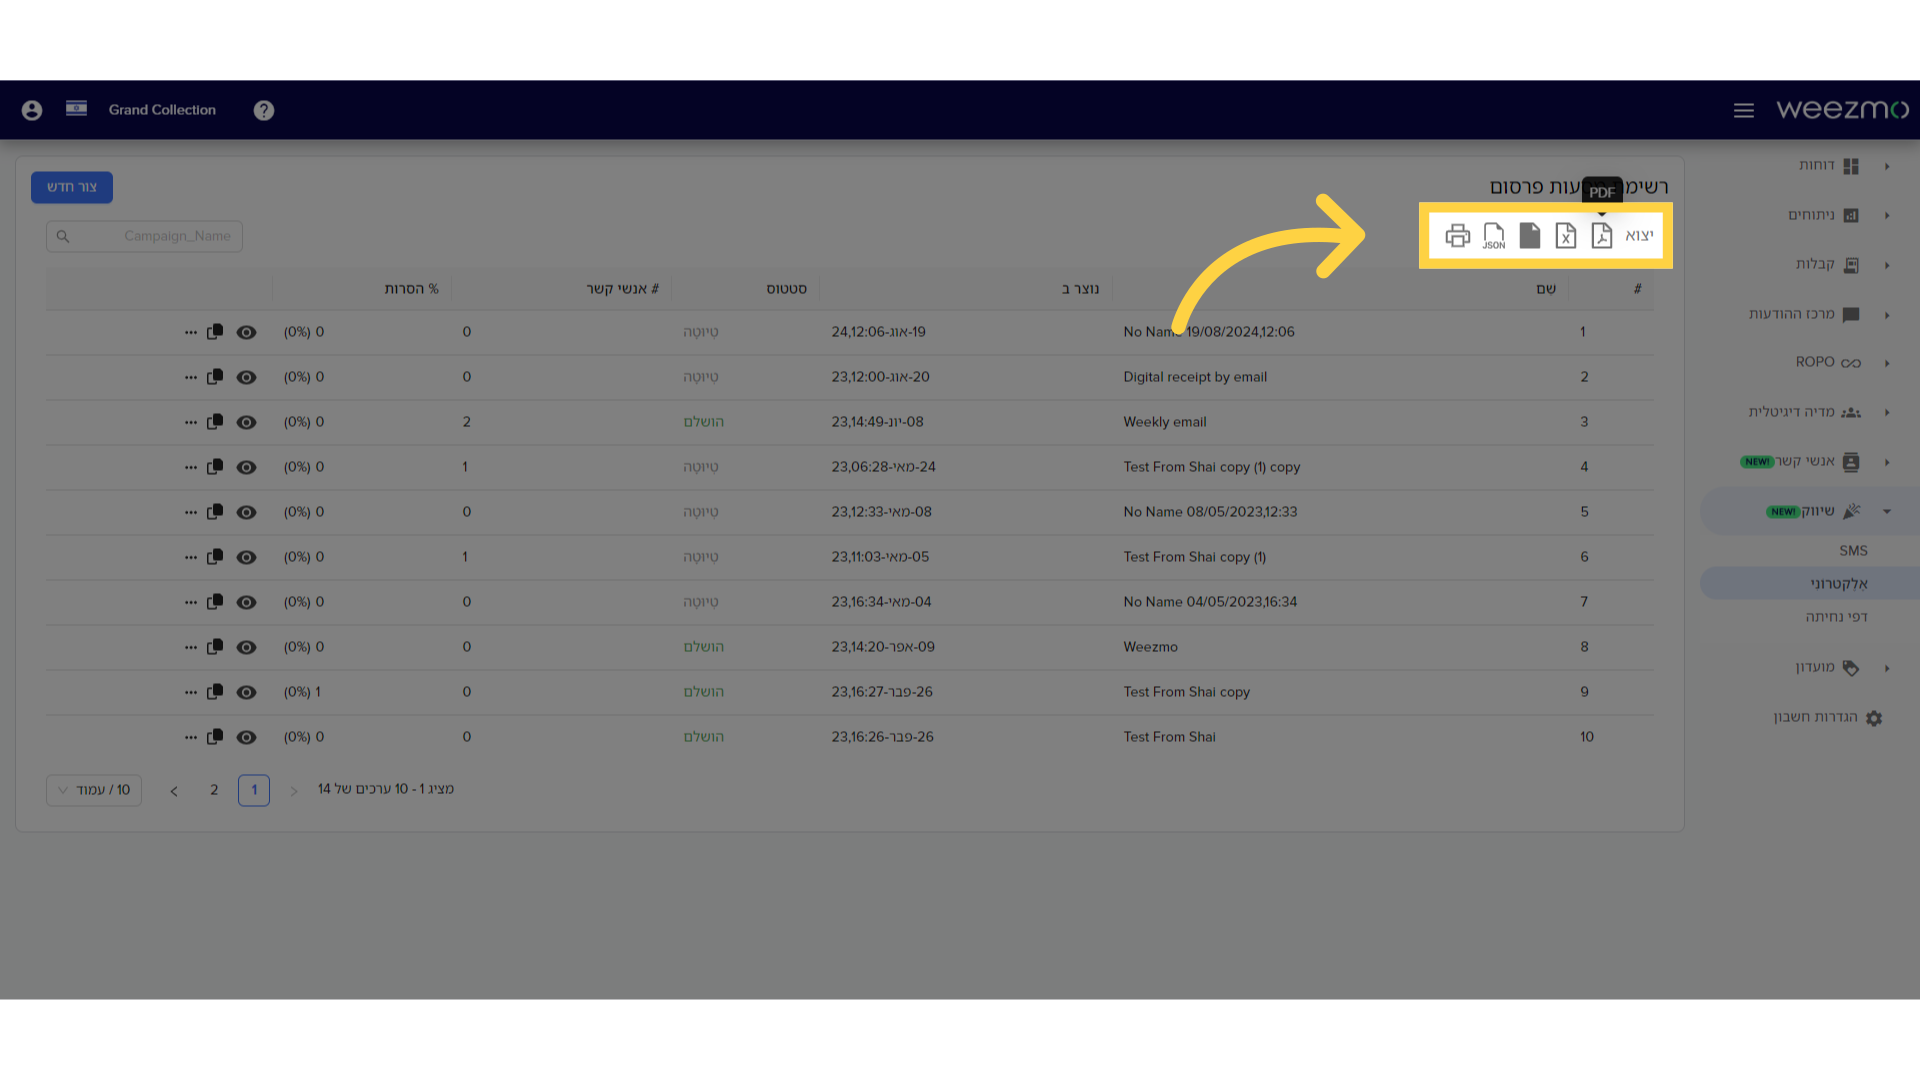Export the list as plain document file

pos(1530,235)
